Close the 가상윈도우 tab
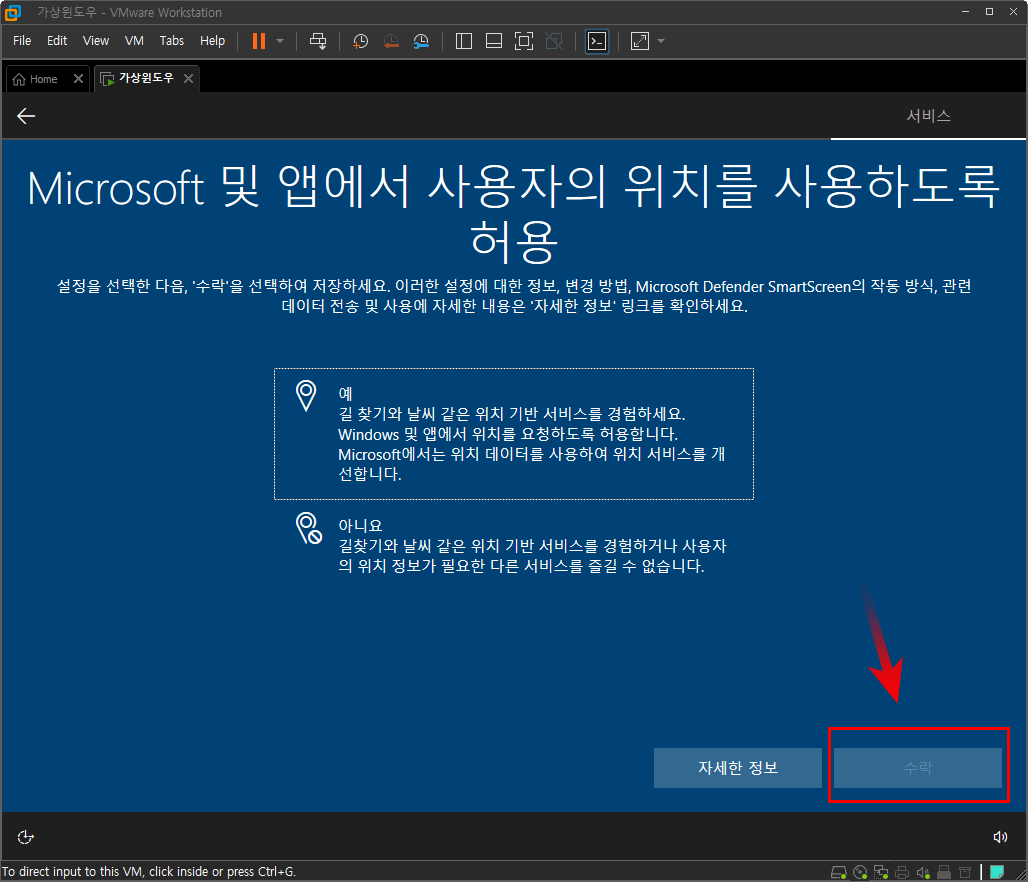The width and height of the screenshot is (1028, 882). pos(188,79)
